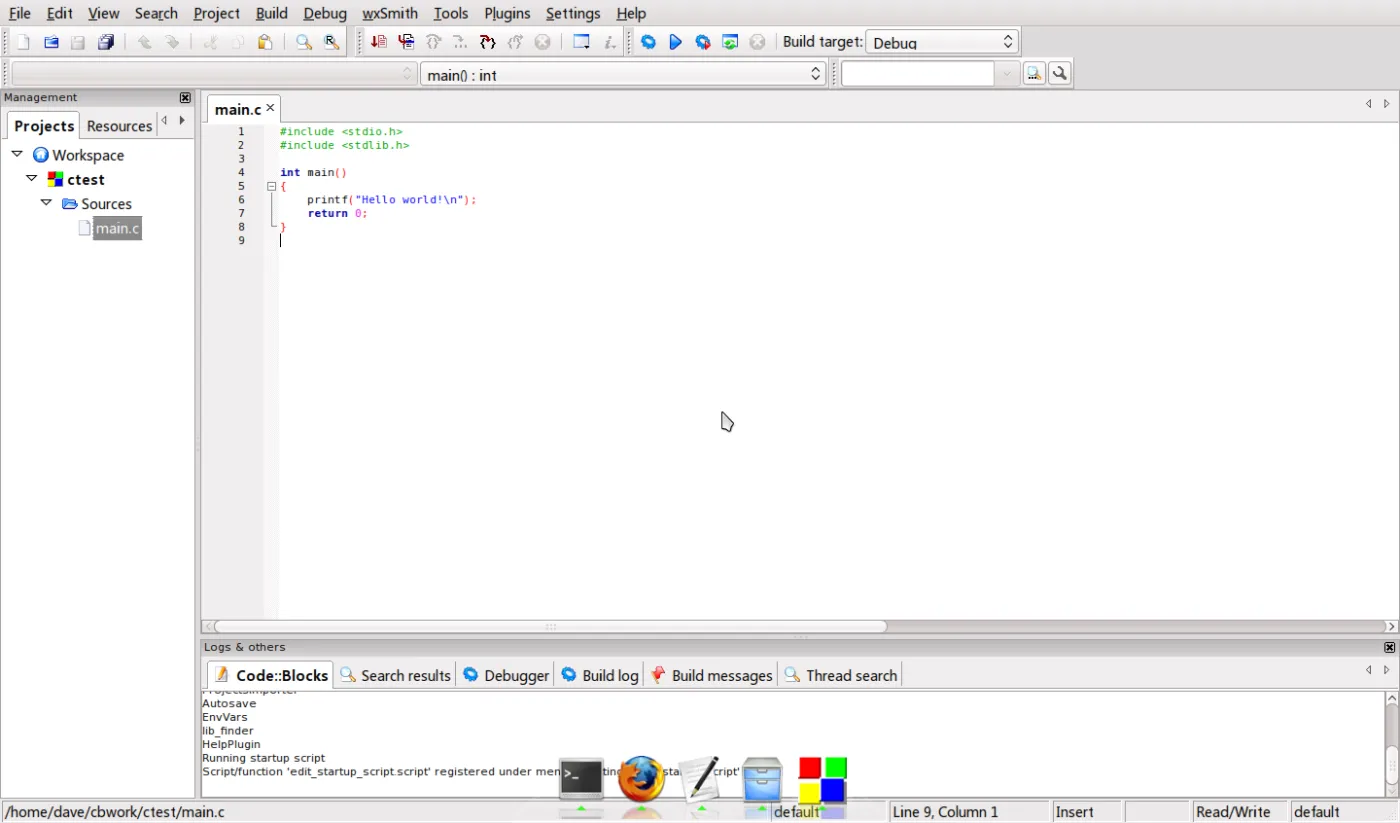Screen dimensions: 1400x823
Task: Click the Debug/Continue red arrow icon
Action: point(379,42)
